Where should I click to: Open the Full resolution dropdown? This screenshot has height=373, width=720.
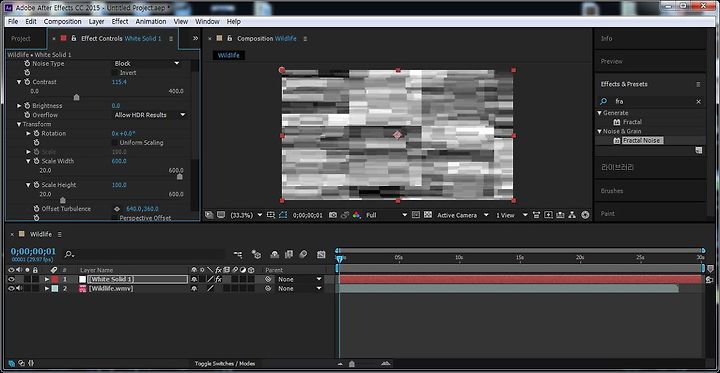tap(386, 215)
